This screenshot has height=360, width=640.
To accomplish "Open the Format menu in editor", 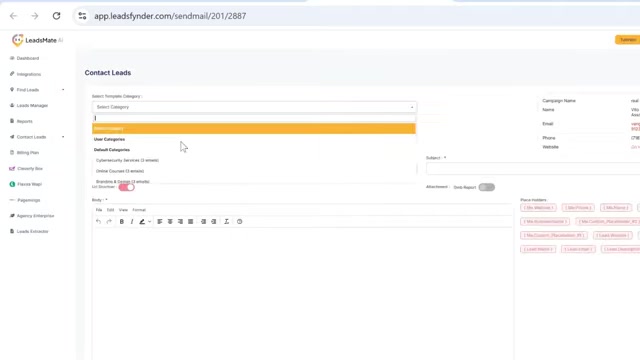I will [139, 210].
